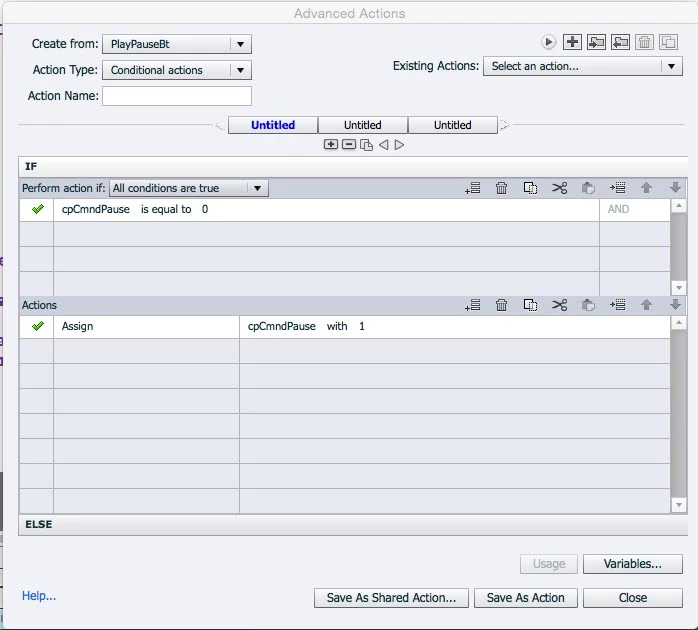This screenshot has width=698, height=630.
Task: Click the IF section header
Action: tap(353, 167)
